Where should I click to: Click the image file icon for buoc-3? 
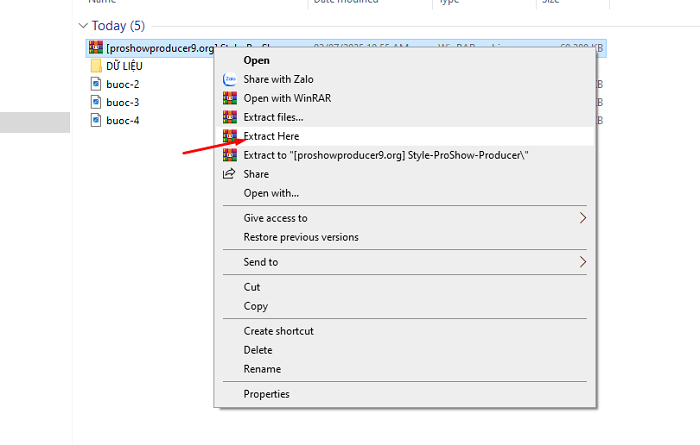(96, 102)
